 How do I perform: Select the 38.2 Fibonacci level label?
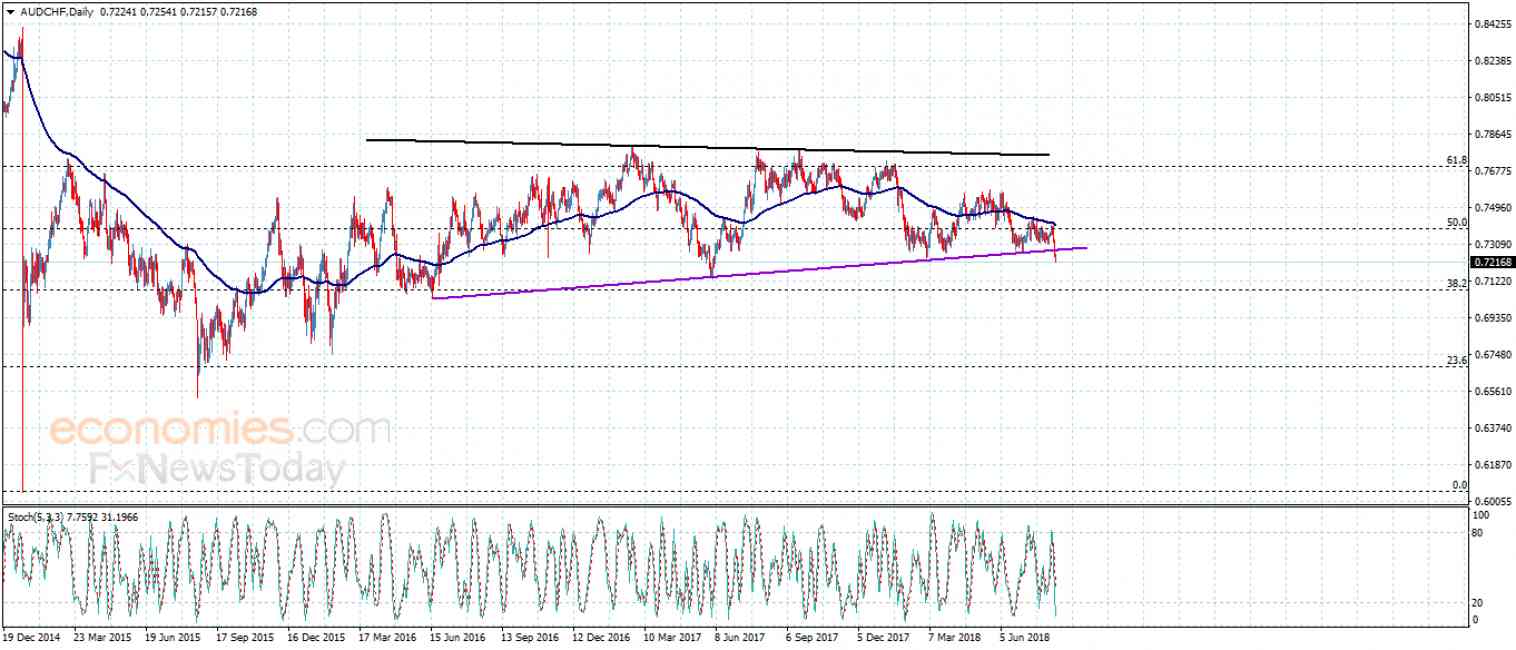[1456, 284]
